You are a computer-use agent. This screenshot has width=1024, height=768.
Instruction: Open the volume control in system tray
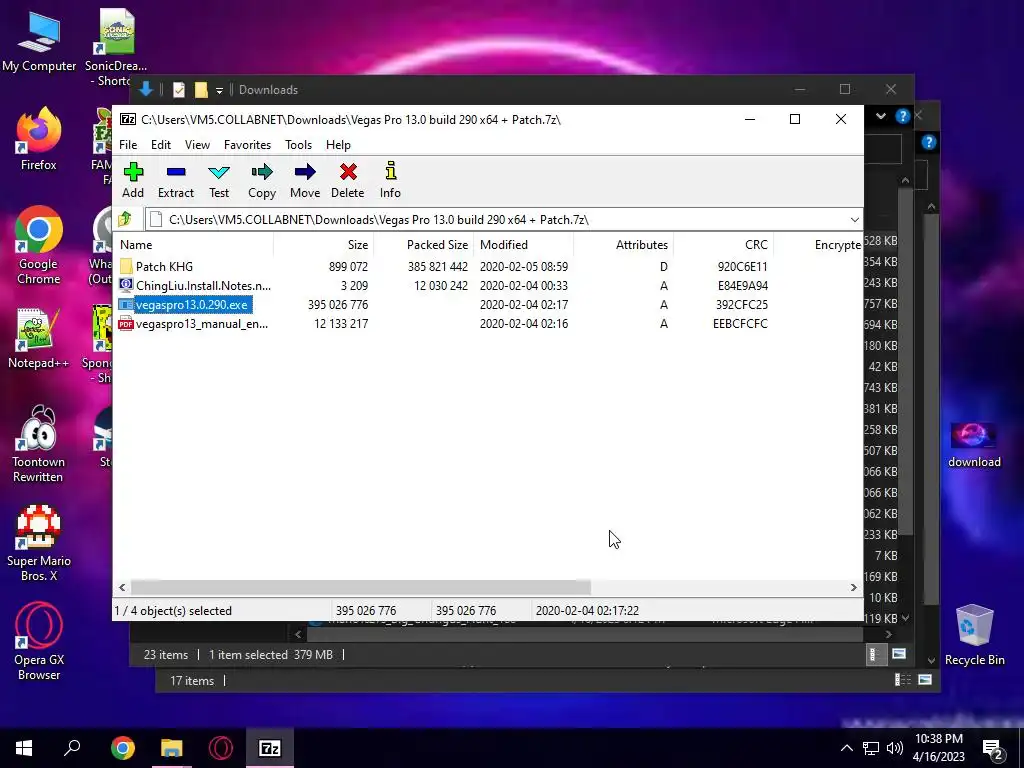pyautogui.click(x=895, y=748)
